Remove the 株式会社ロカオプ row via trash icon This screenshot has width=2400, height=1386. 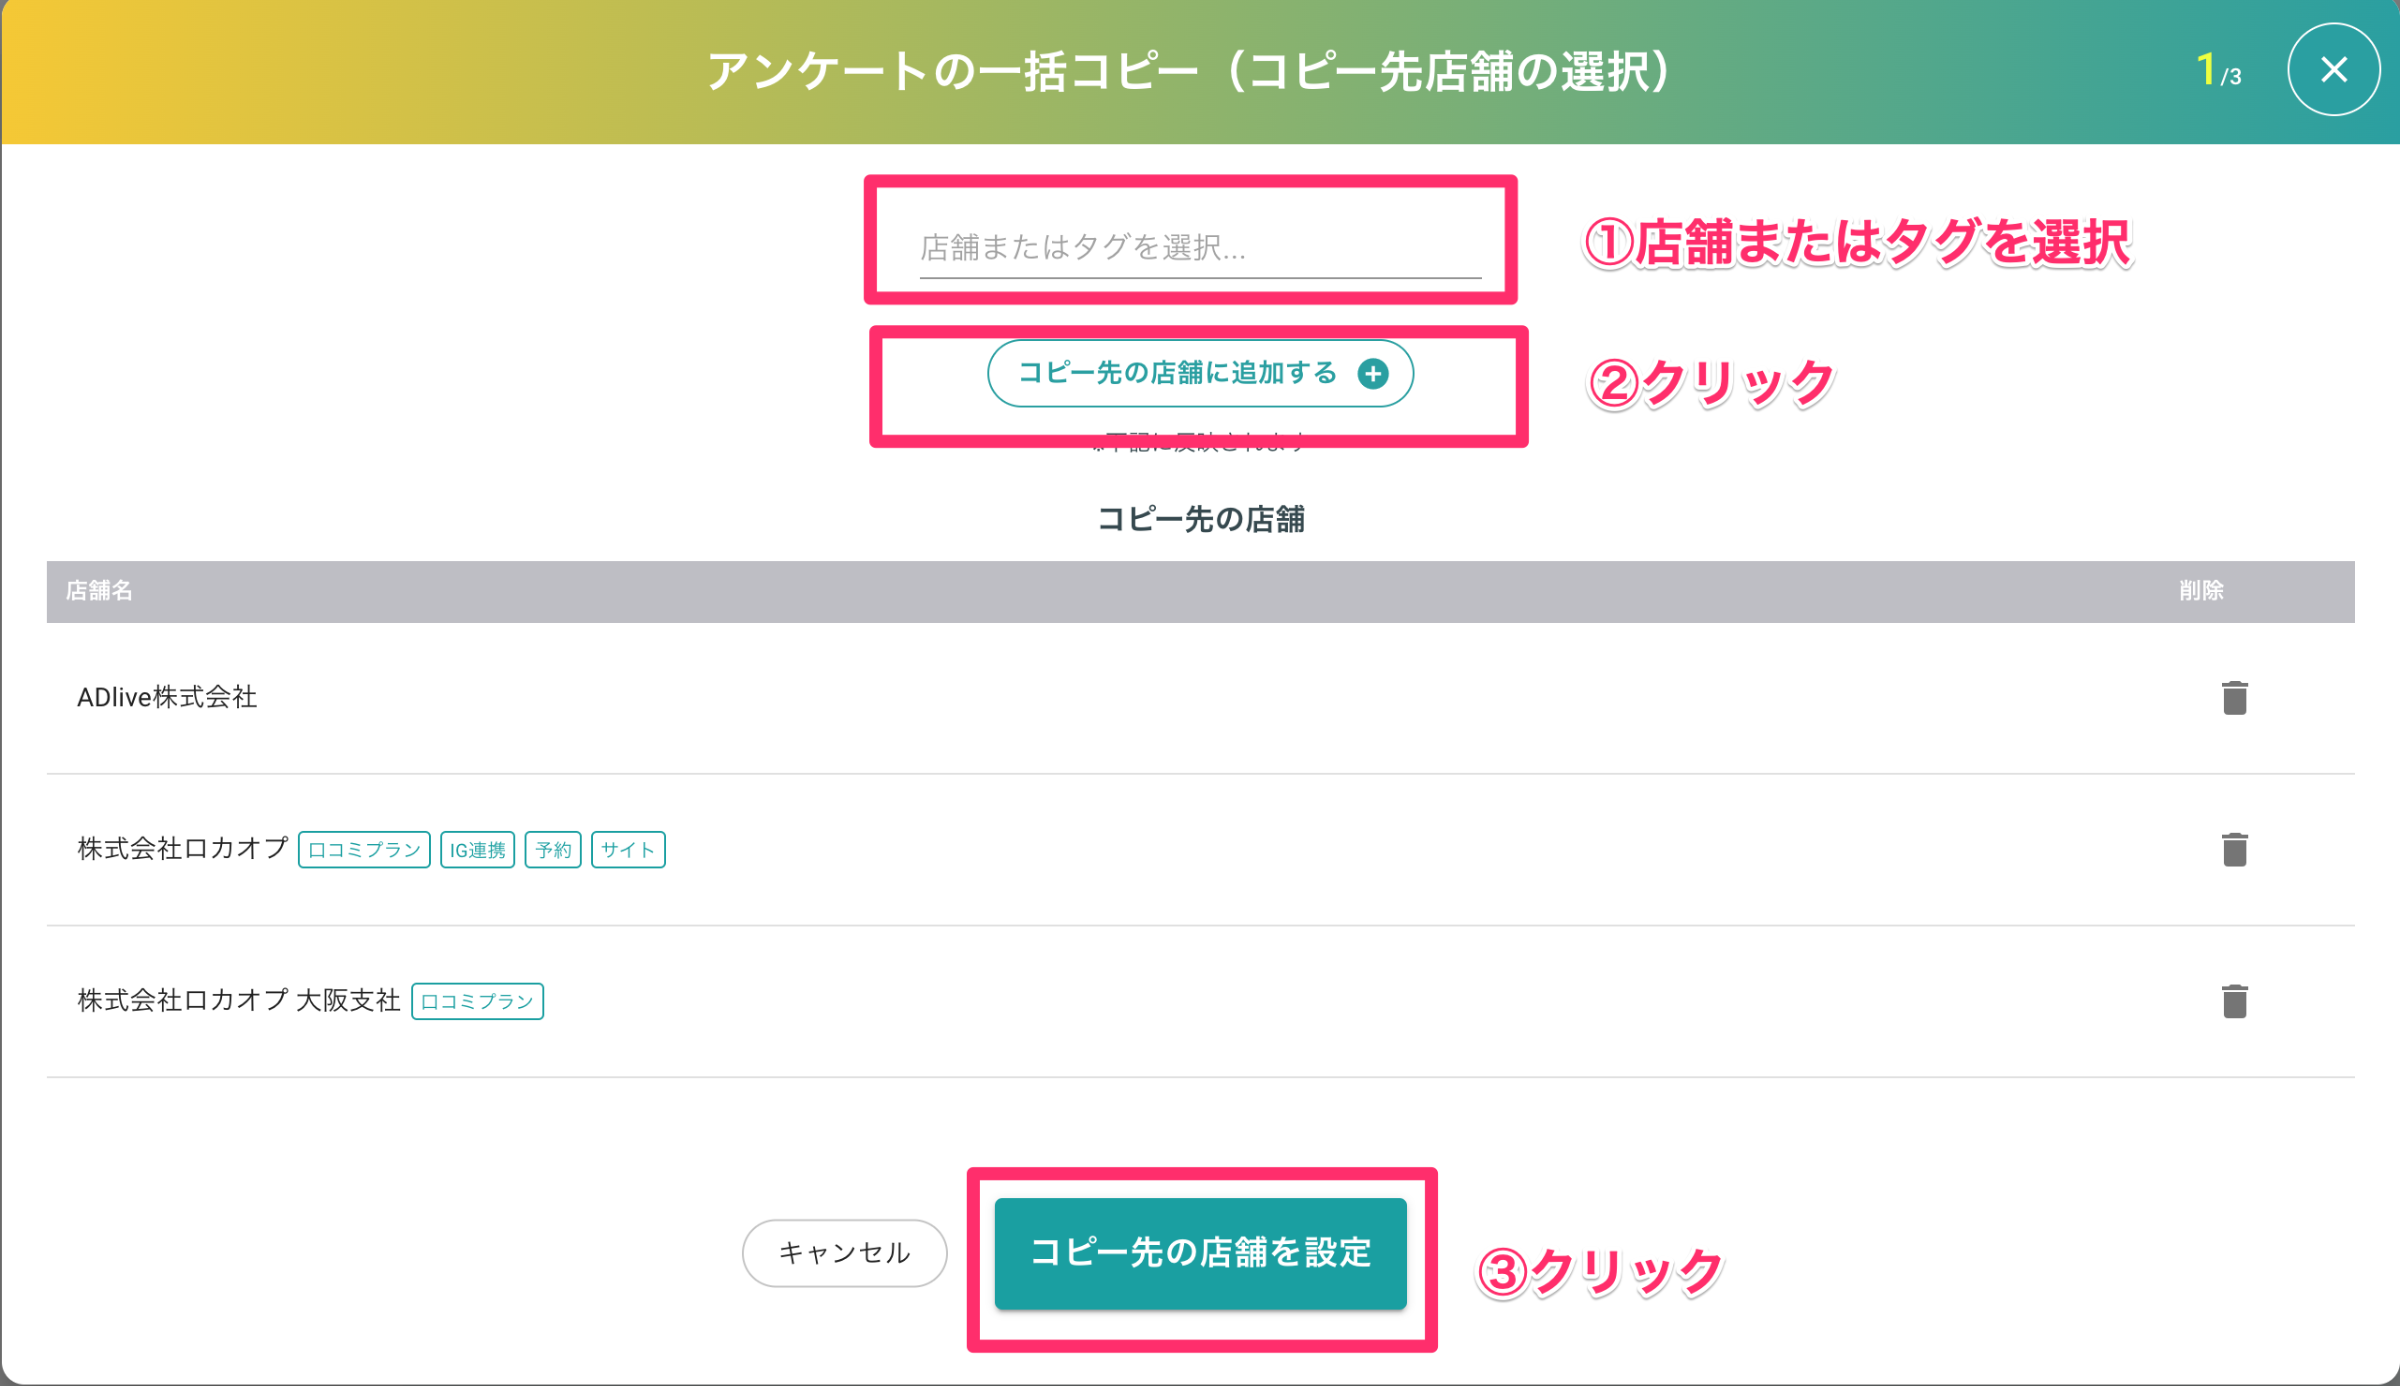click(2234, 850)
